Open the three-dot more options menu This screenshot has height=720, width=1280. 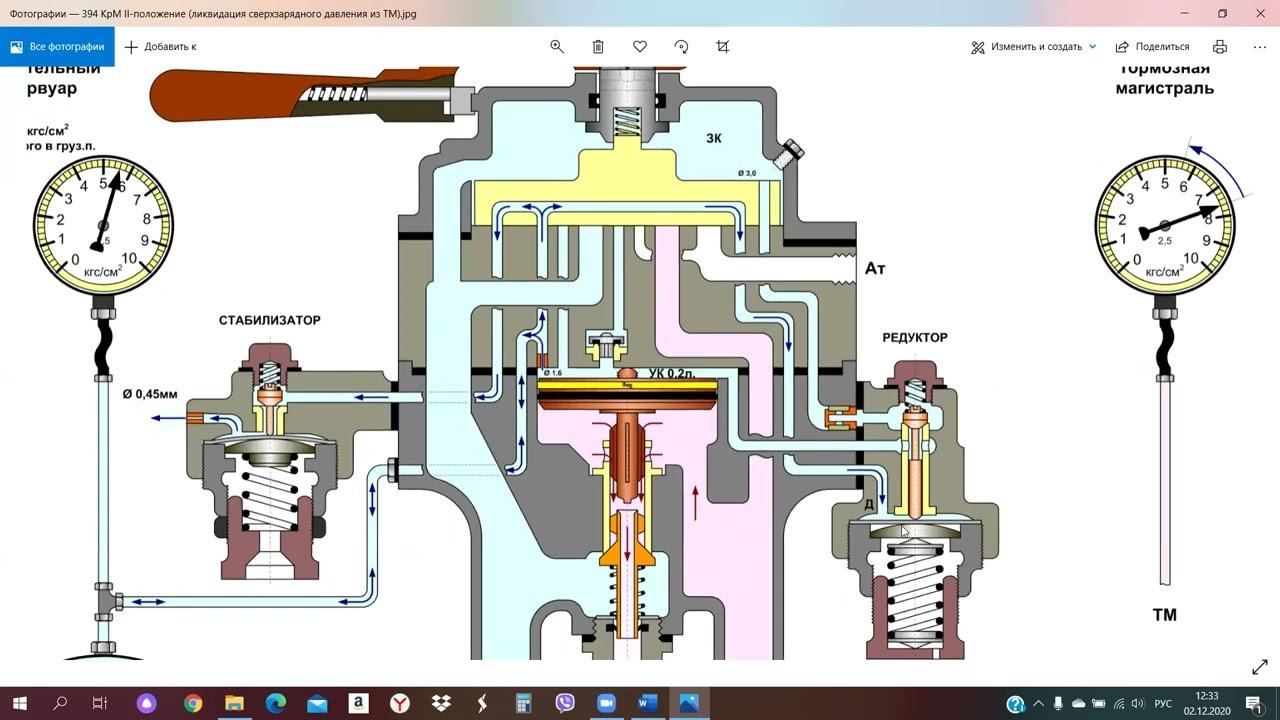pyautogui.click(x=1259, y=47)
